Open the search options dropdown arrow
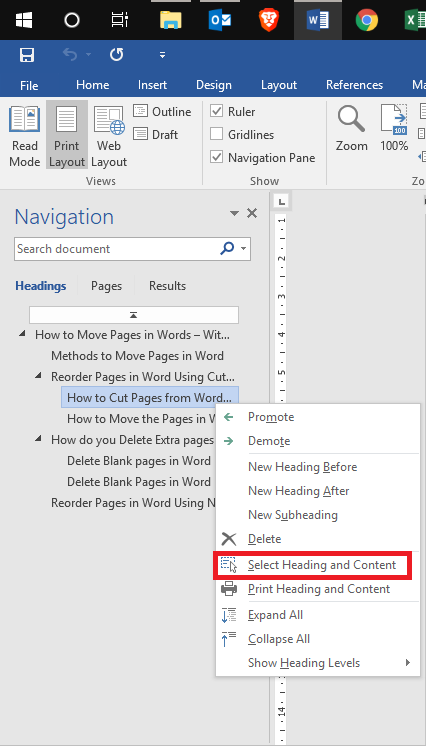 tap(244, 248)
